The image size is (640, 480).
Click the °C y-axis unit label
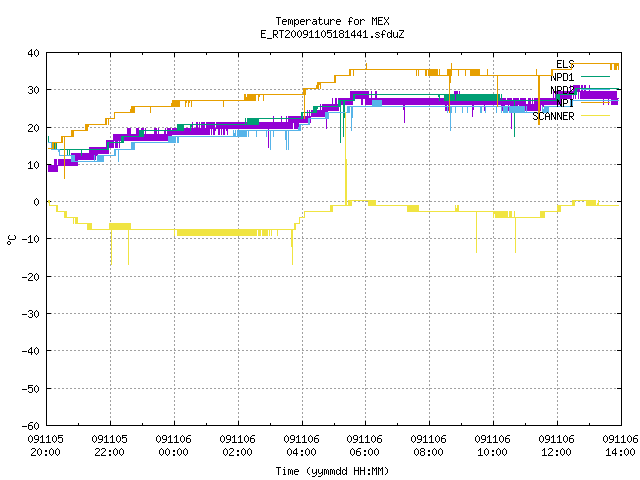click(11, 240)
